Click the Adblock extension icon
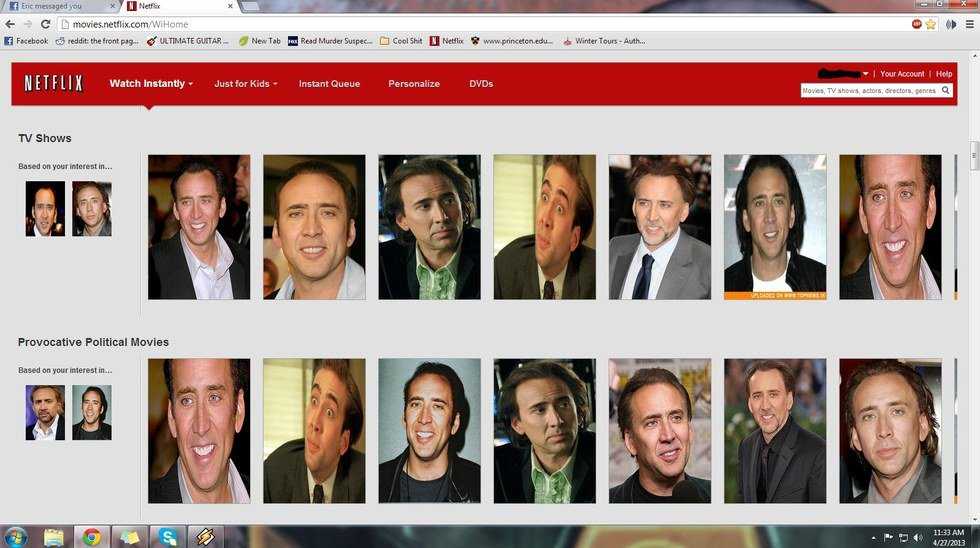This screenshot has height=548, width=980. click(916, 24)
